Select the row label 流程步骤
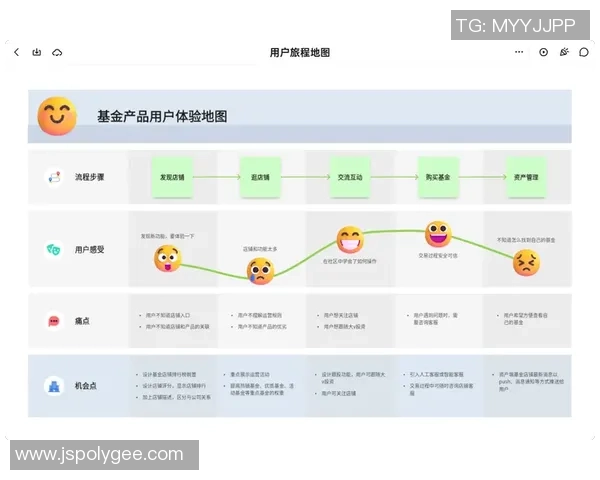600x480 pixels. [x=90, y=177]
